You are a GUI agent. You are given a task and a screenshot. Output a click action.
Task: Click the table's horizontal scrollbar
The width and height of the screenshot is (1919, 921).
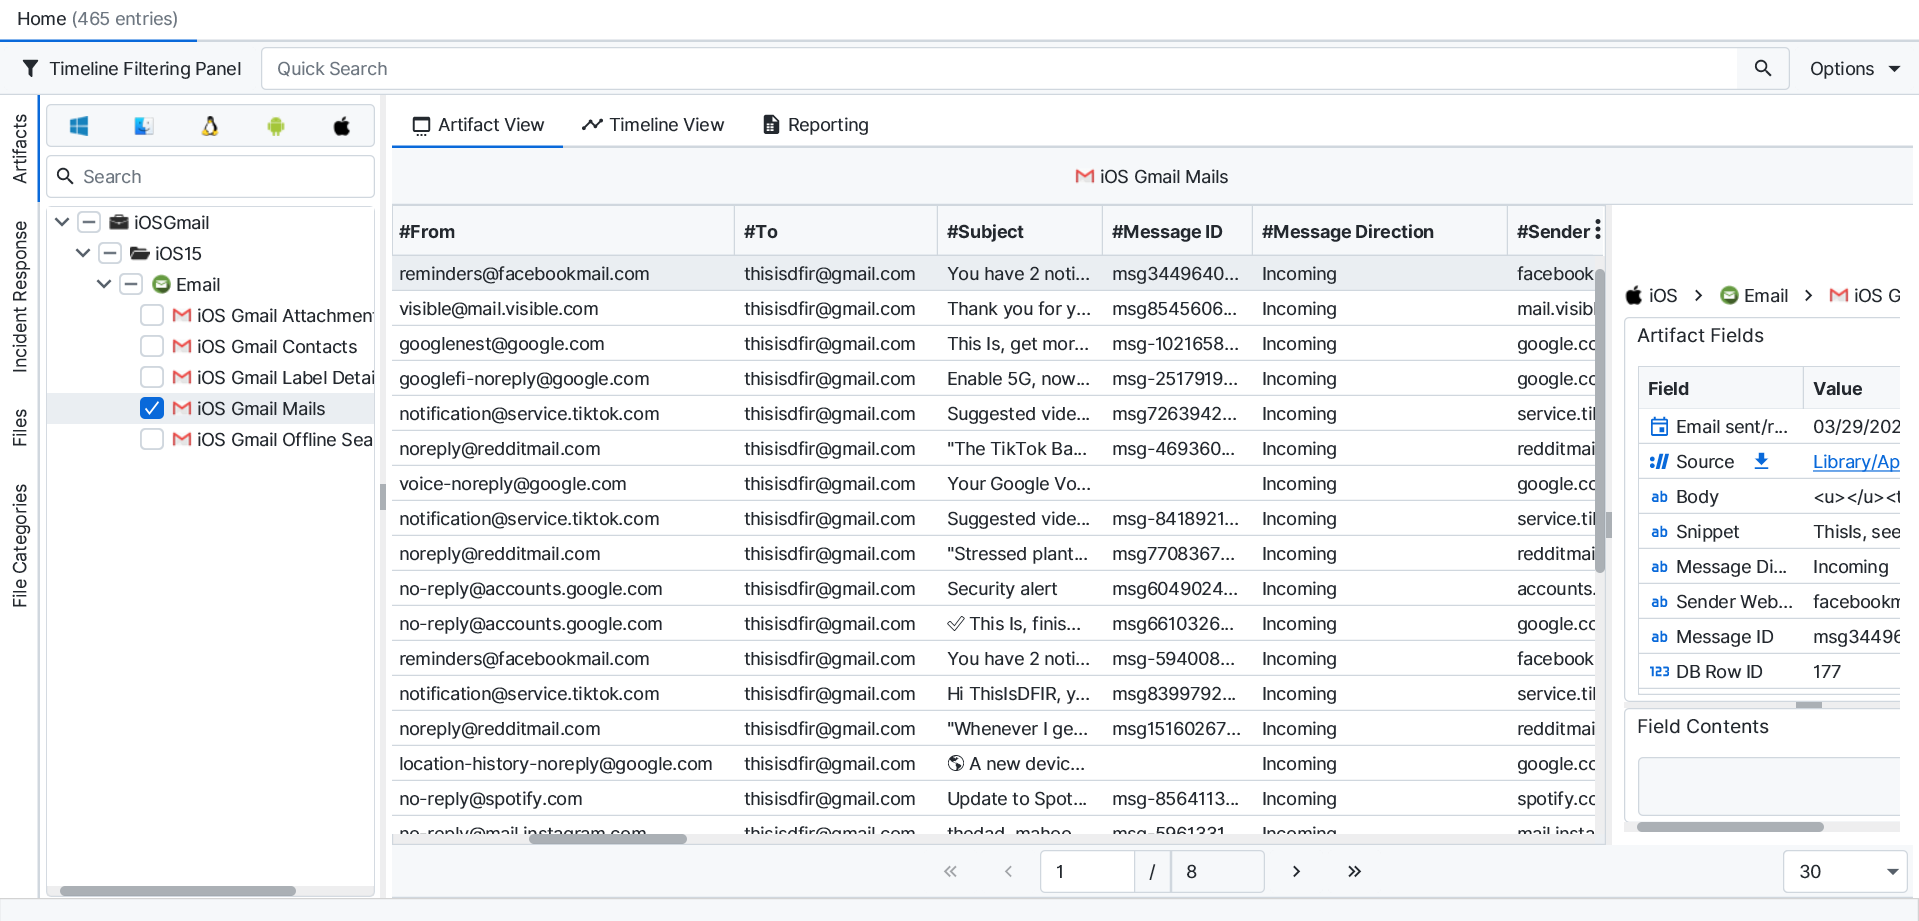tap(607, 839)
